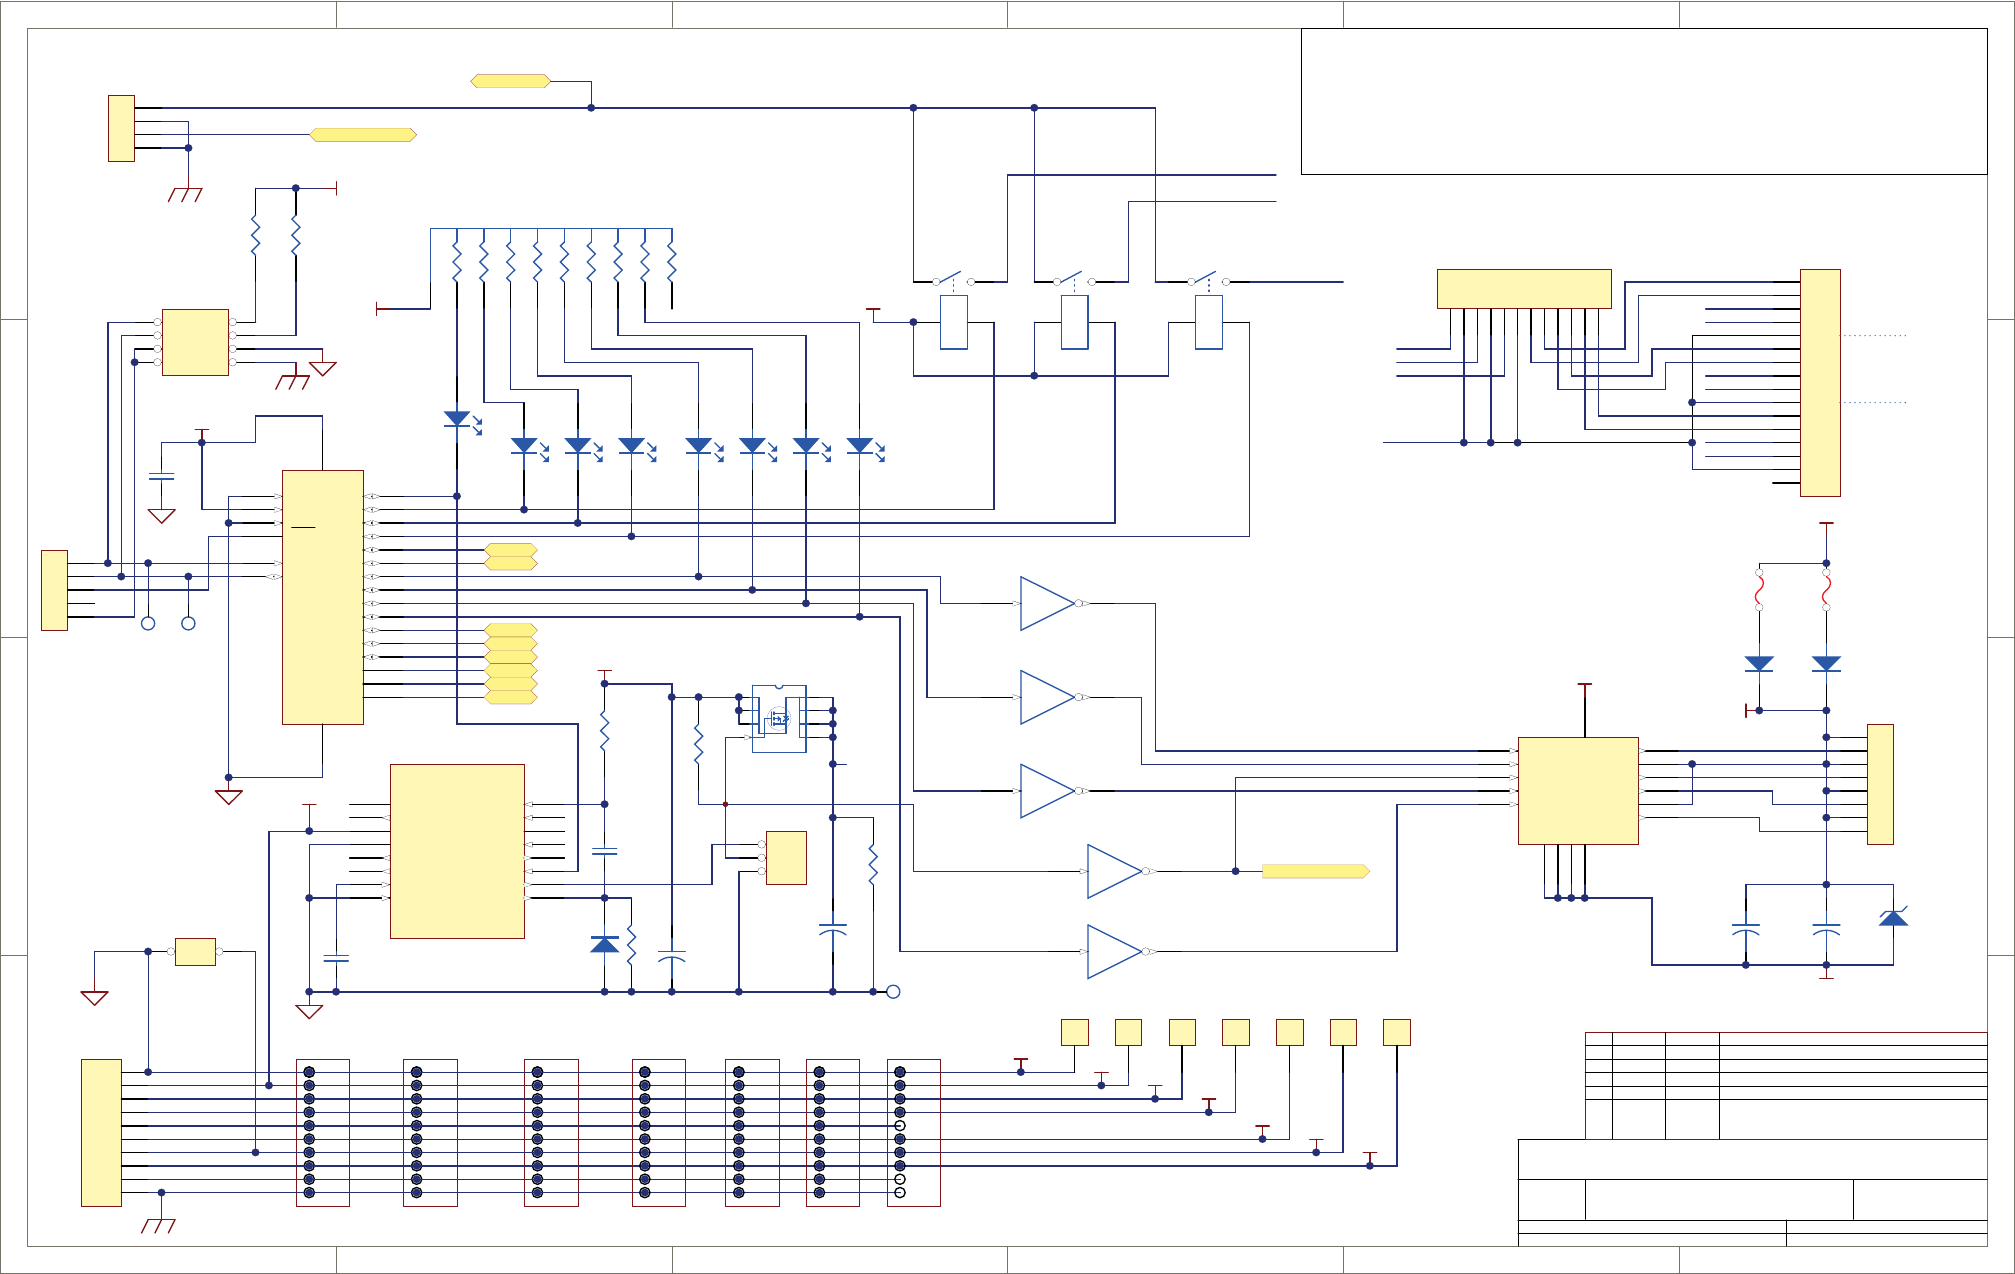
Task: Click buffer triangle feeding the long yellow port
Action: pyautogui.click(x=1113, y=871)
